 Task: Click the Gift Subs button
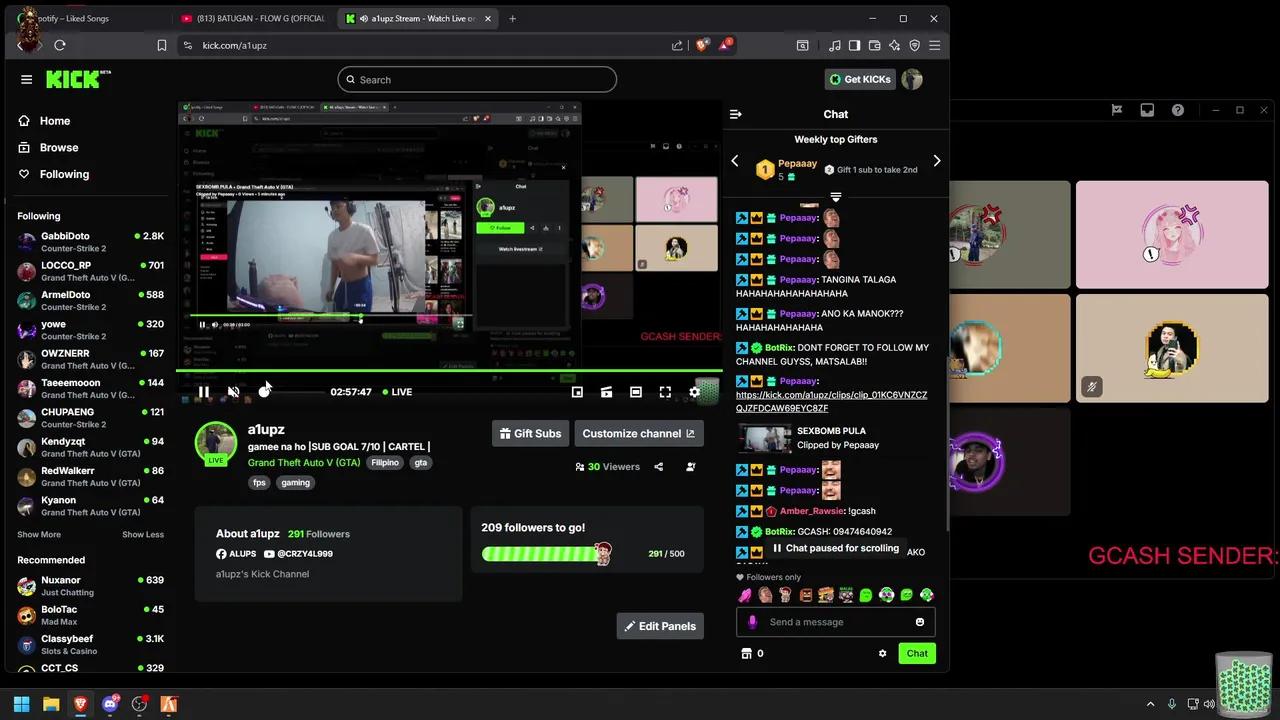[529, 433]
